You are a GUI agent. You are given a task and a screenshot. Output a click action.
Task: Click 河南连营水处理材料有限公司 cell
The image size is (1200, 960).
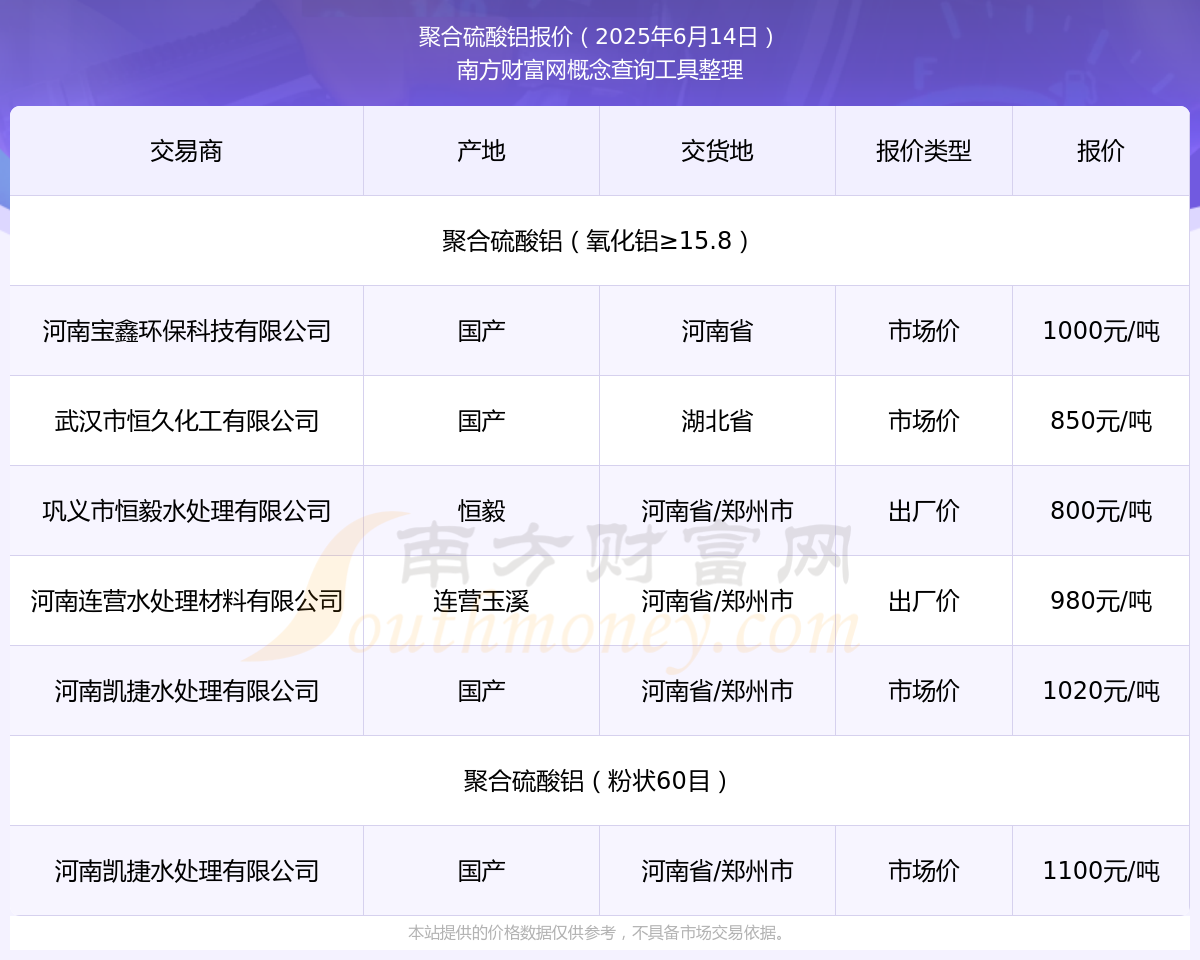(x=186, y=601)
